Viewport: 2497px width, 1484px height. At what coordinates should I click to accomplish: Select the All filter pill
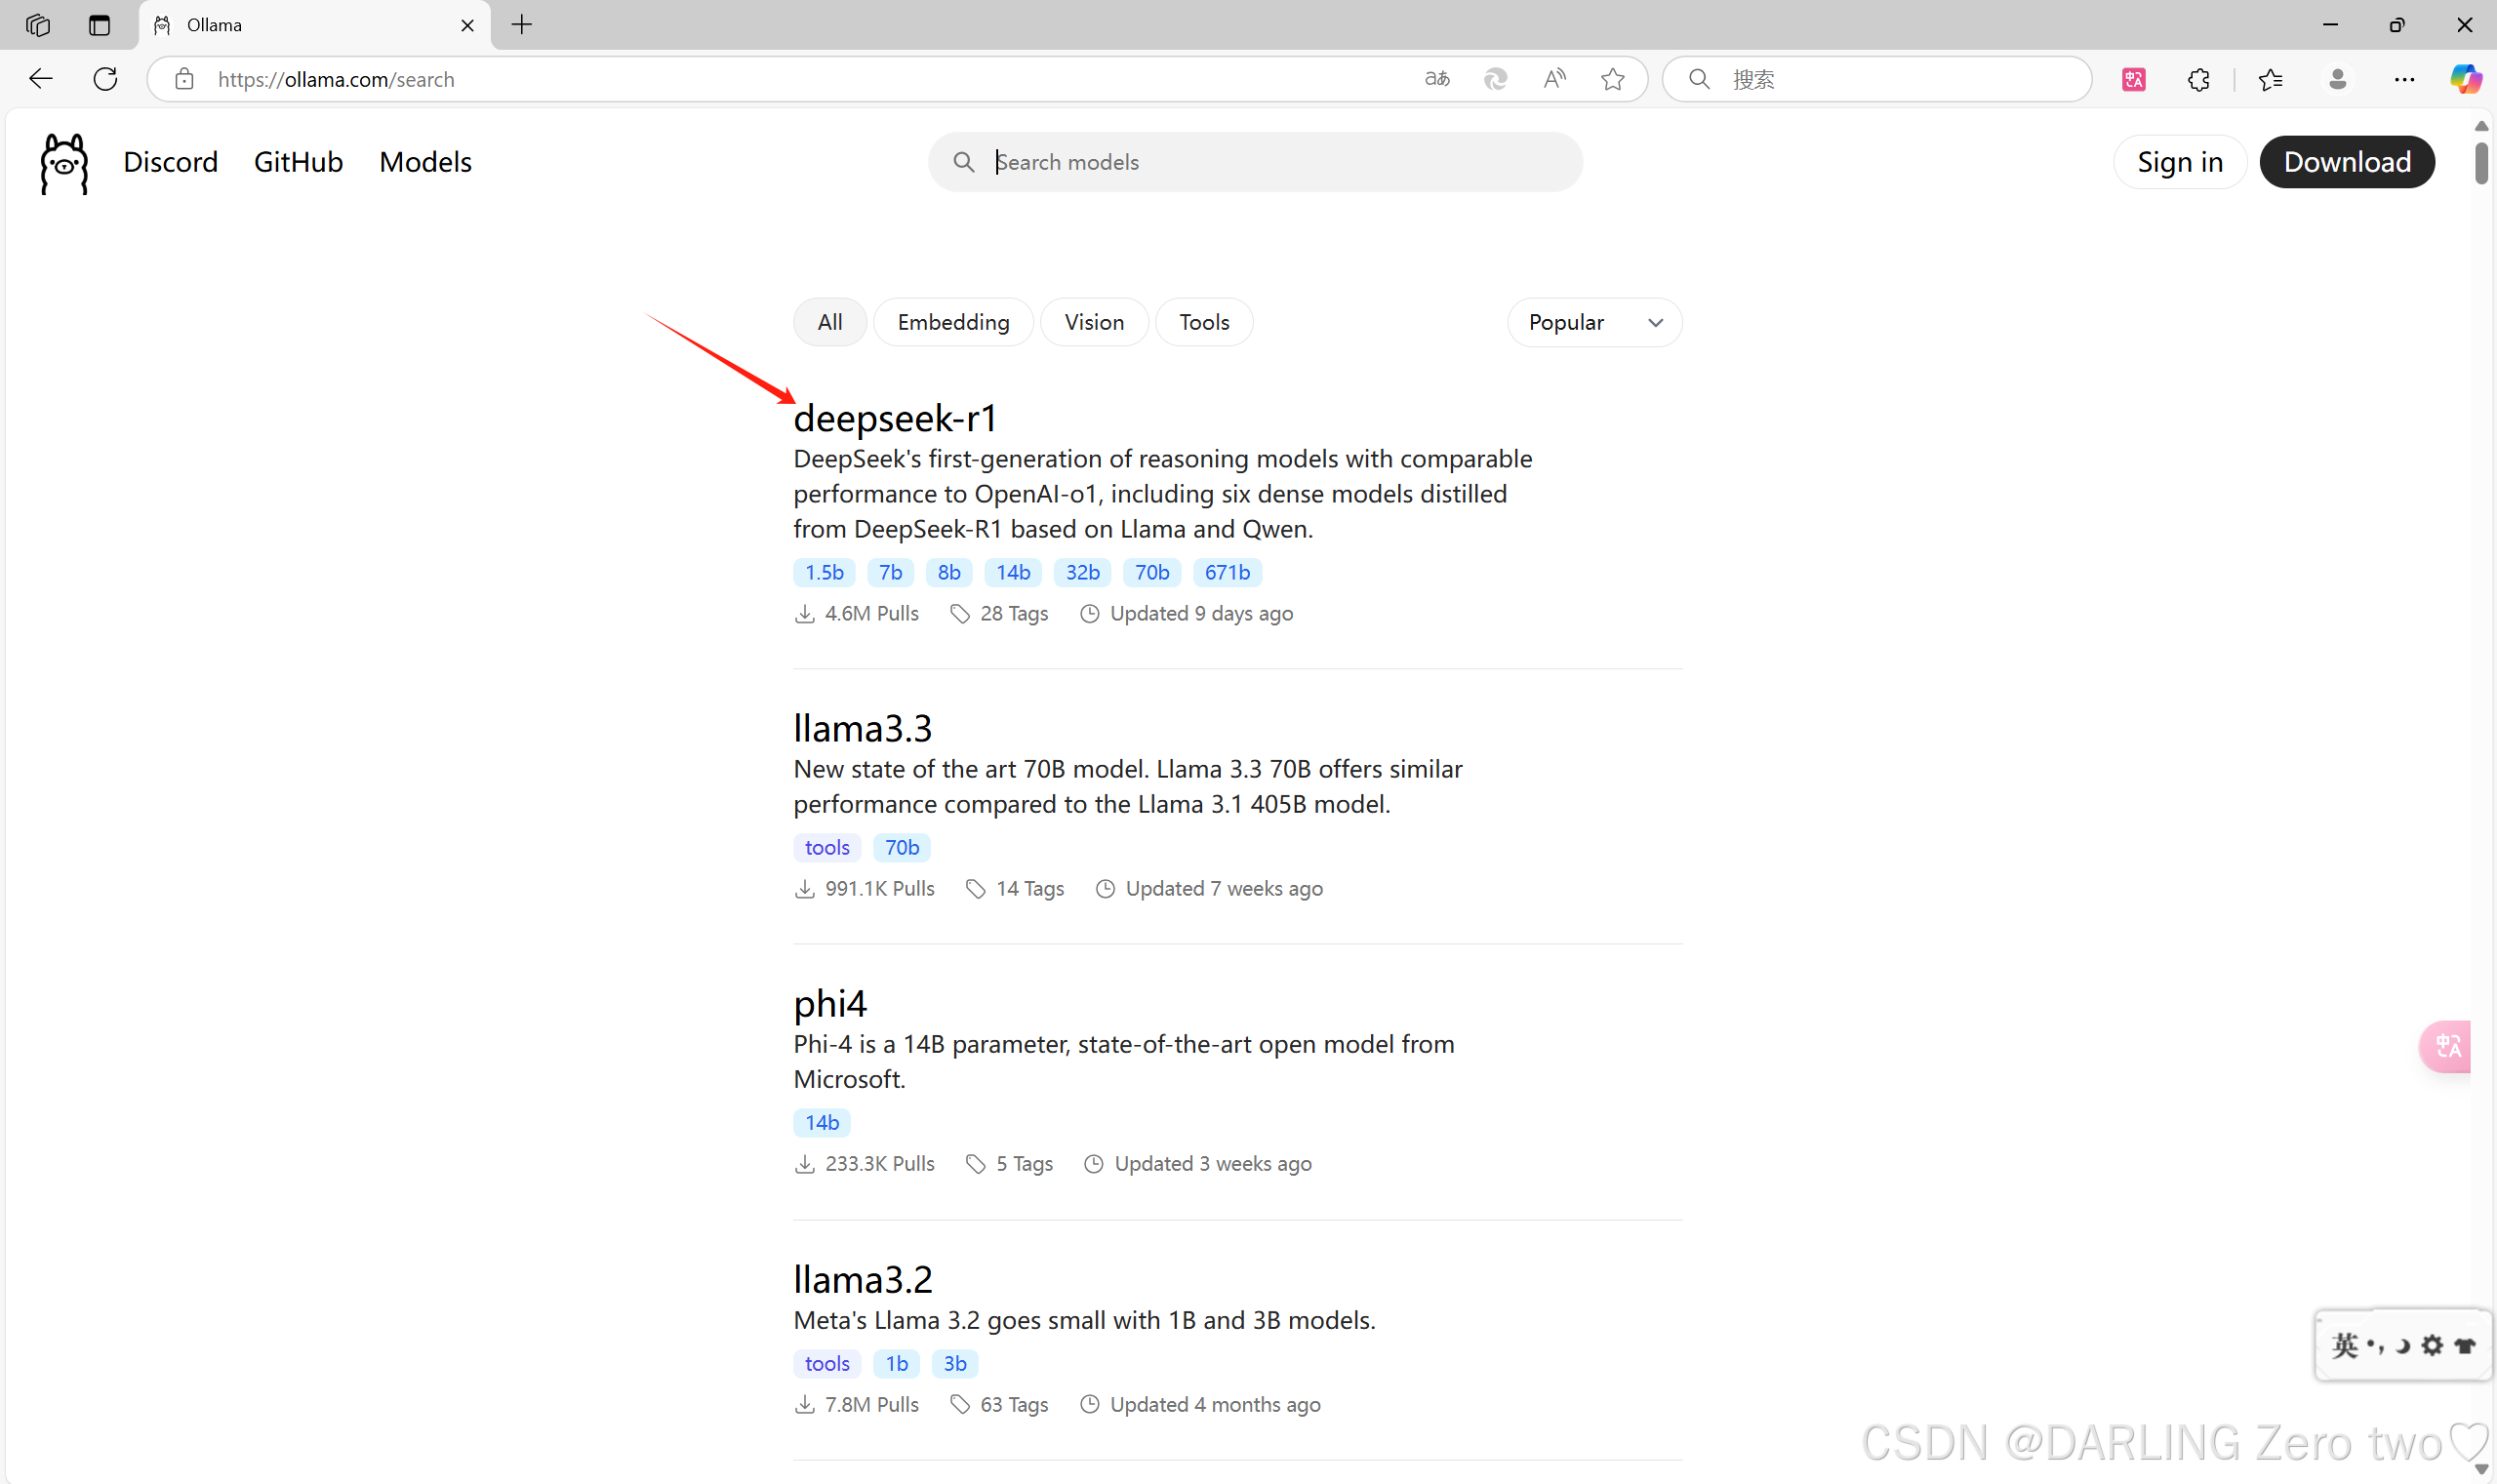coord(829,322)
